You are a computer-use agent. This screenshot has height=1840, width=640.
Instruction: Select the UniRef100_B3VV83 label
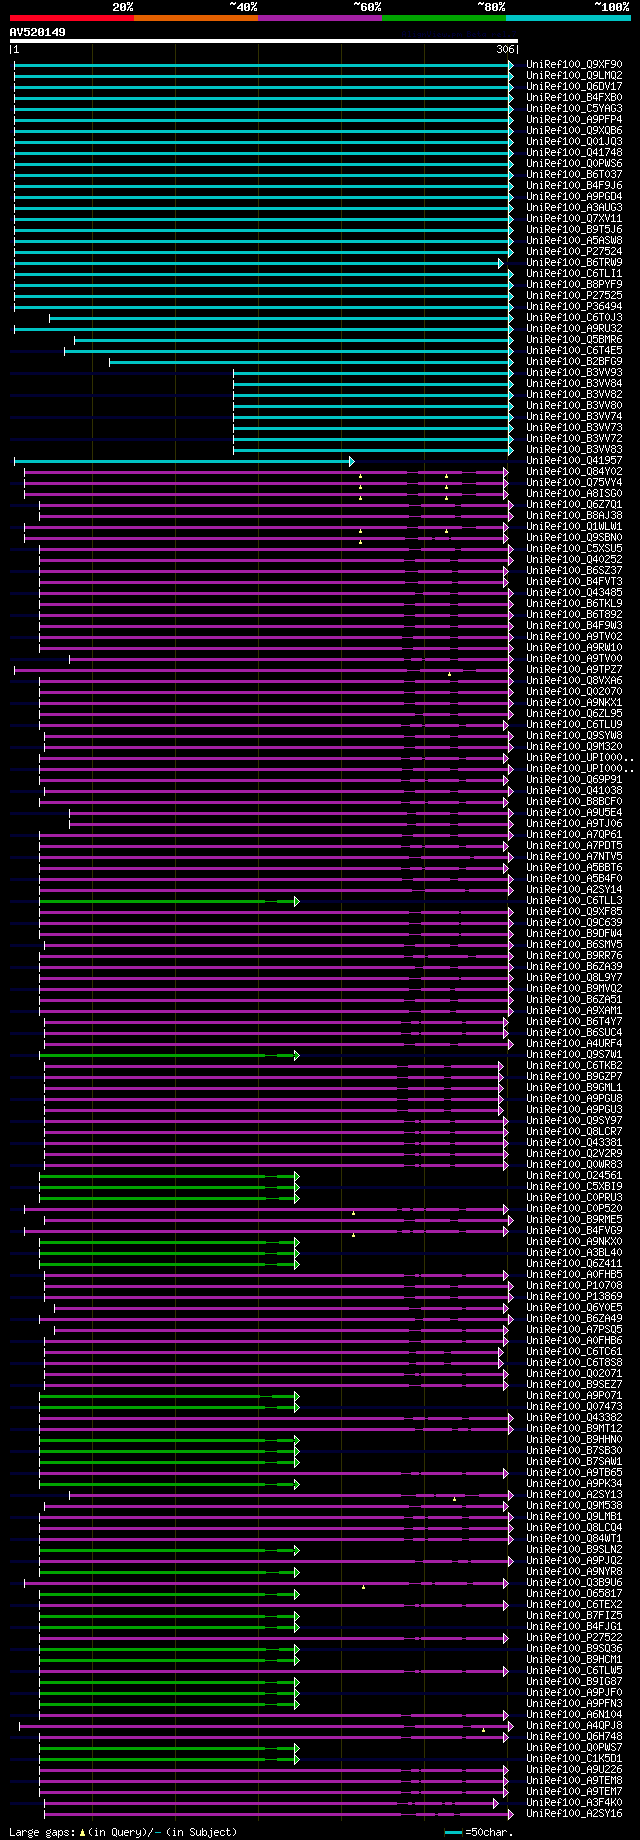(x=574, y=449)
